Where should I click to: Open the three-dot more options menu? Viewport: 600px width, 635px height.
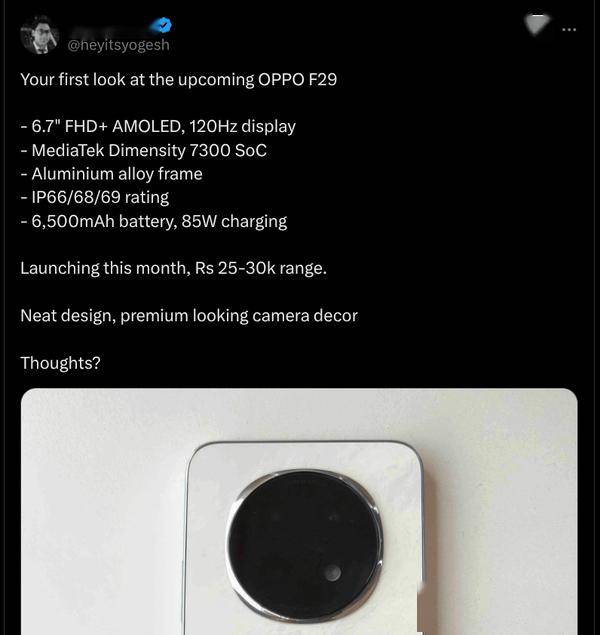[569, 29]
